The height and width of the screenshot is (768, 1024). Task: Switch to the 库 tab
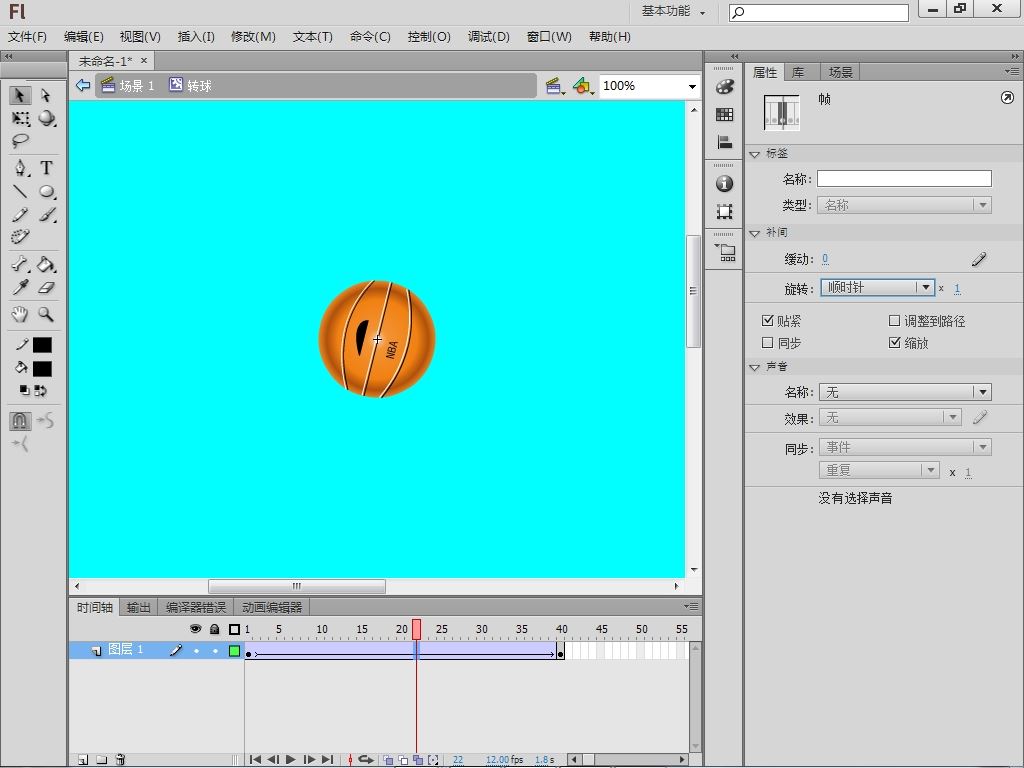(798, 72)
